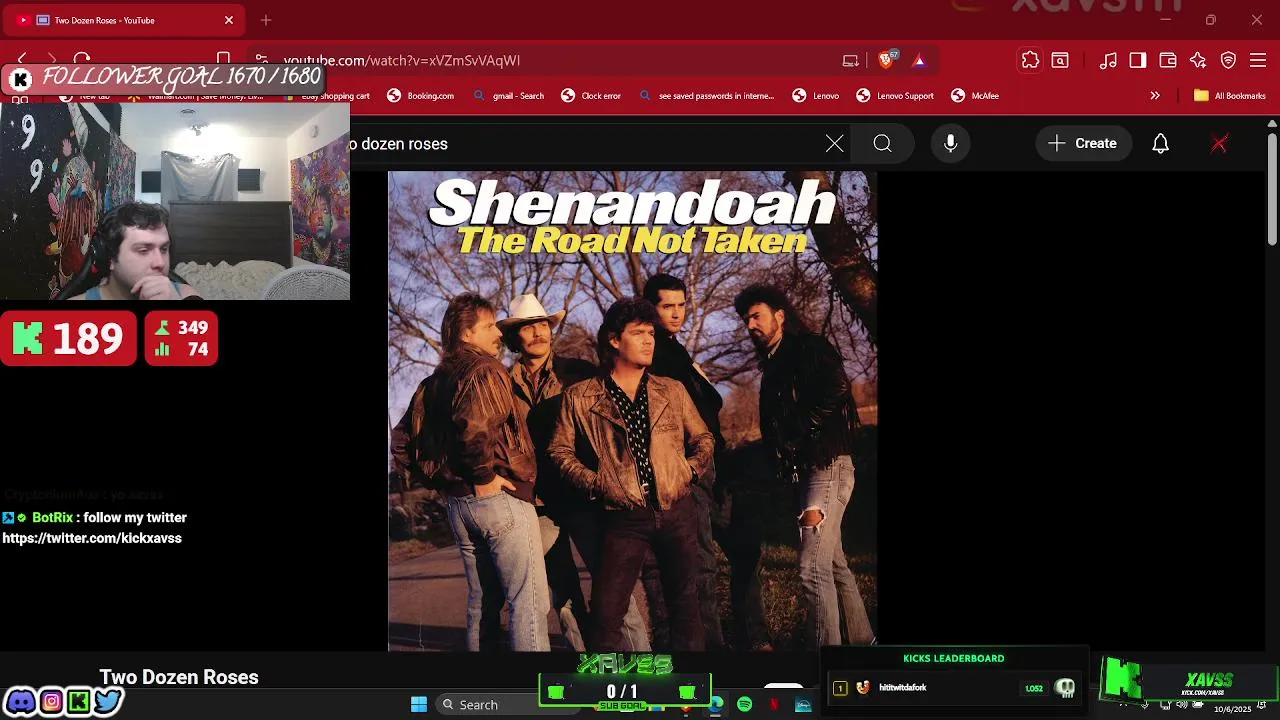Open Brave VPN shield icon
The width and height of the screenshot is (1280, 720).
[1229, 61]
